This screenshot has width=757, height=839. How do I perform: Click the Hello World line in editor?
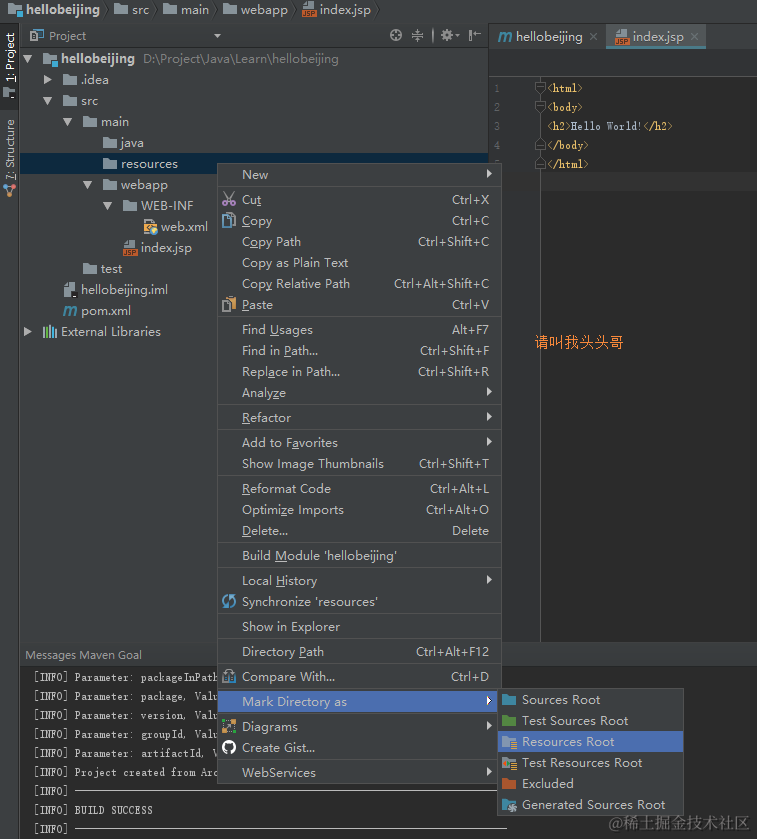pos(610,126)
